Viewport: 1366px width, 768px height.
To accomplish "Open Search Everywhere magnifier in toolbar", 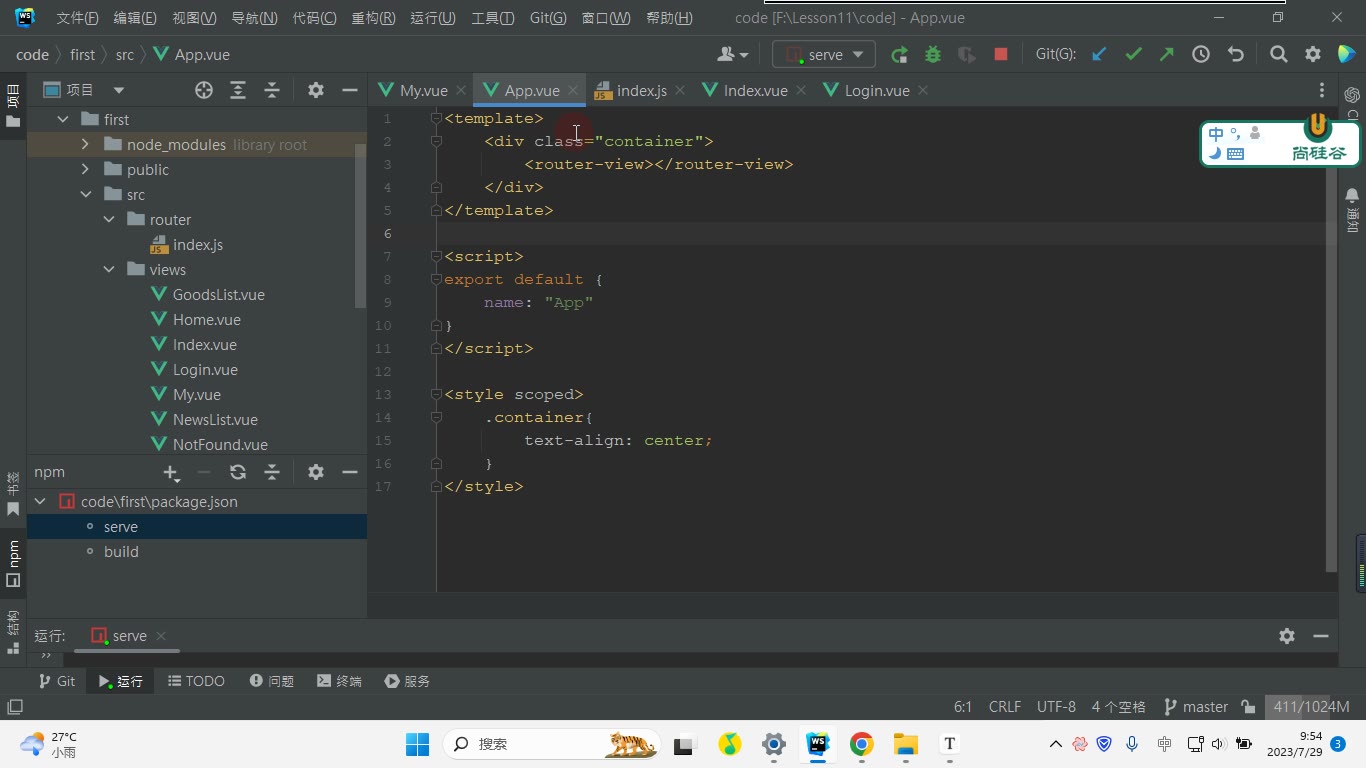I will click(x=1278, y=54).
